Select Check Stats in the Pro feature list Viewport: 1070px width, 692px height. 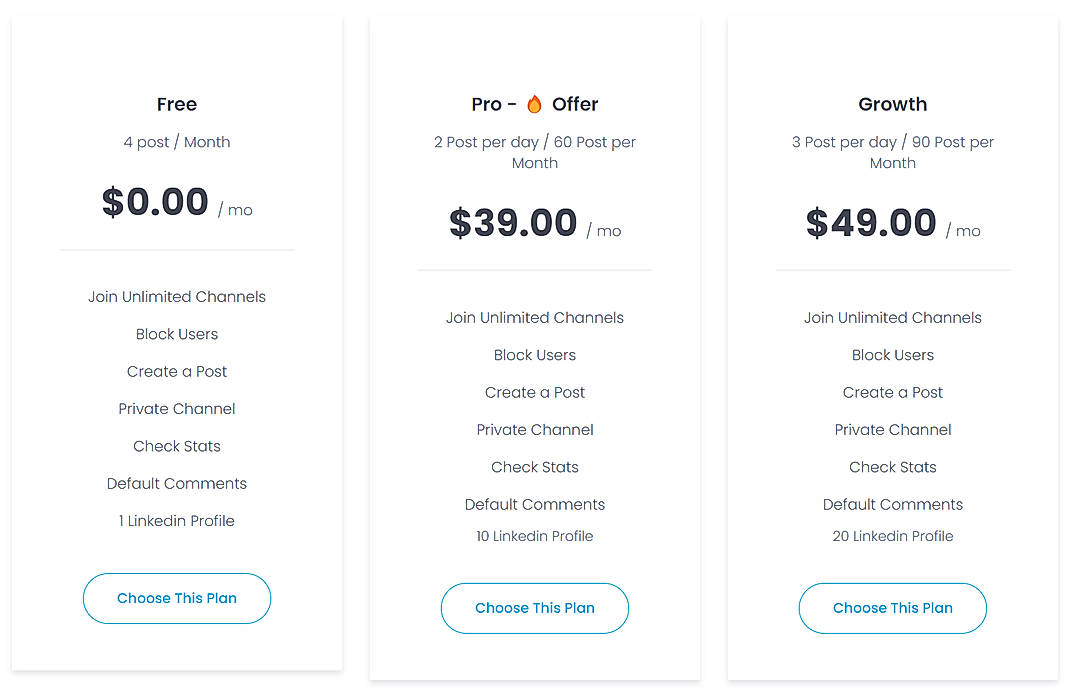coord(535,466)
